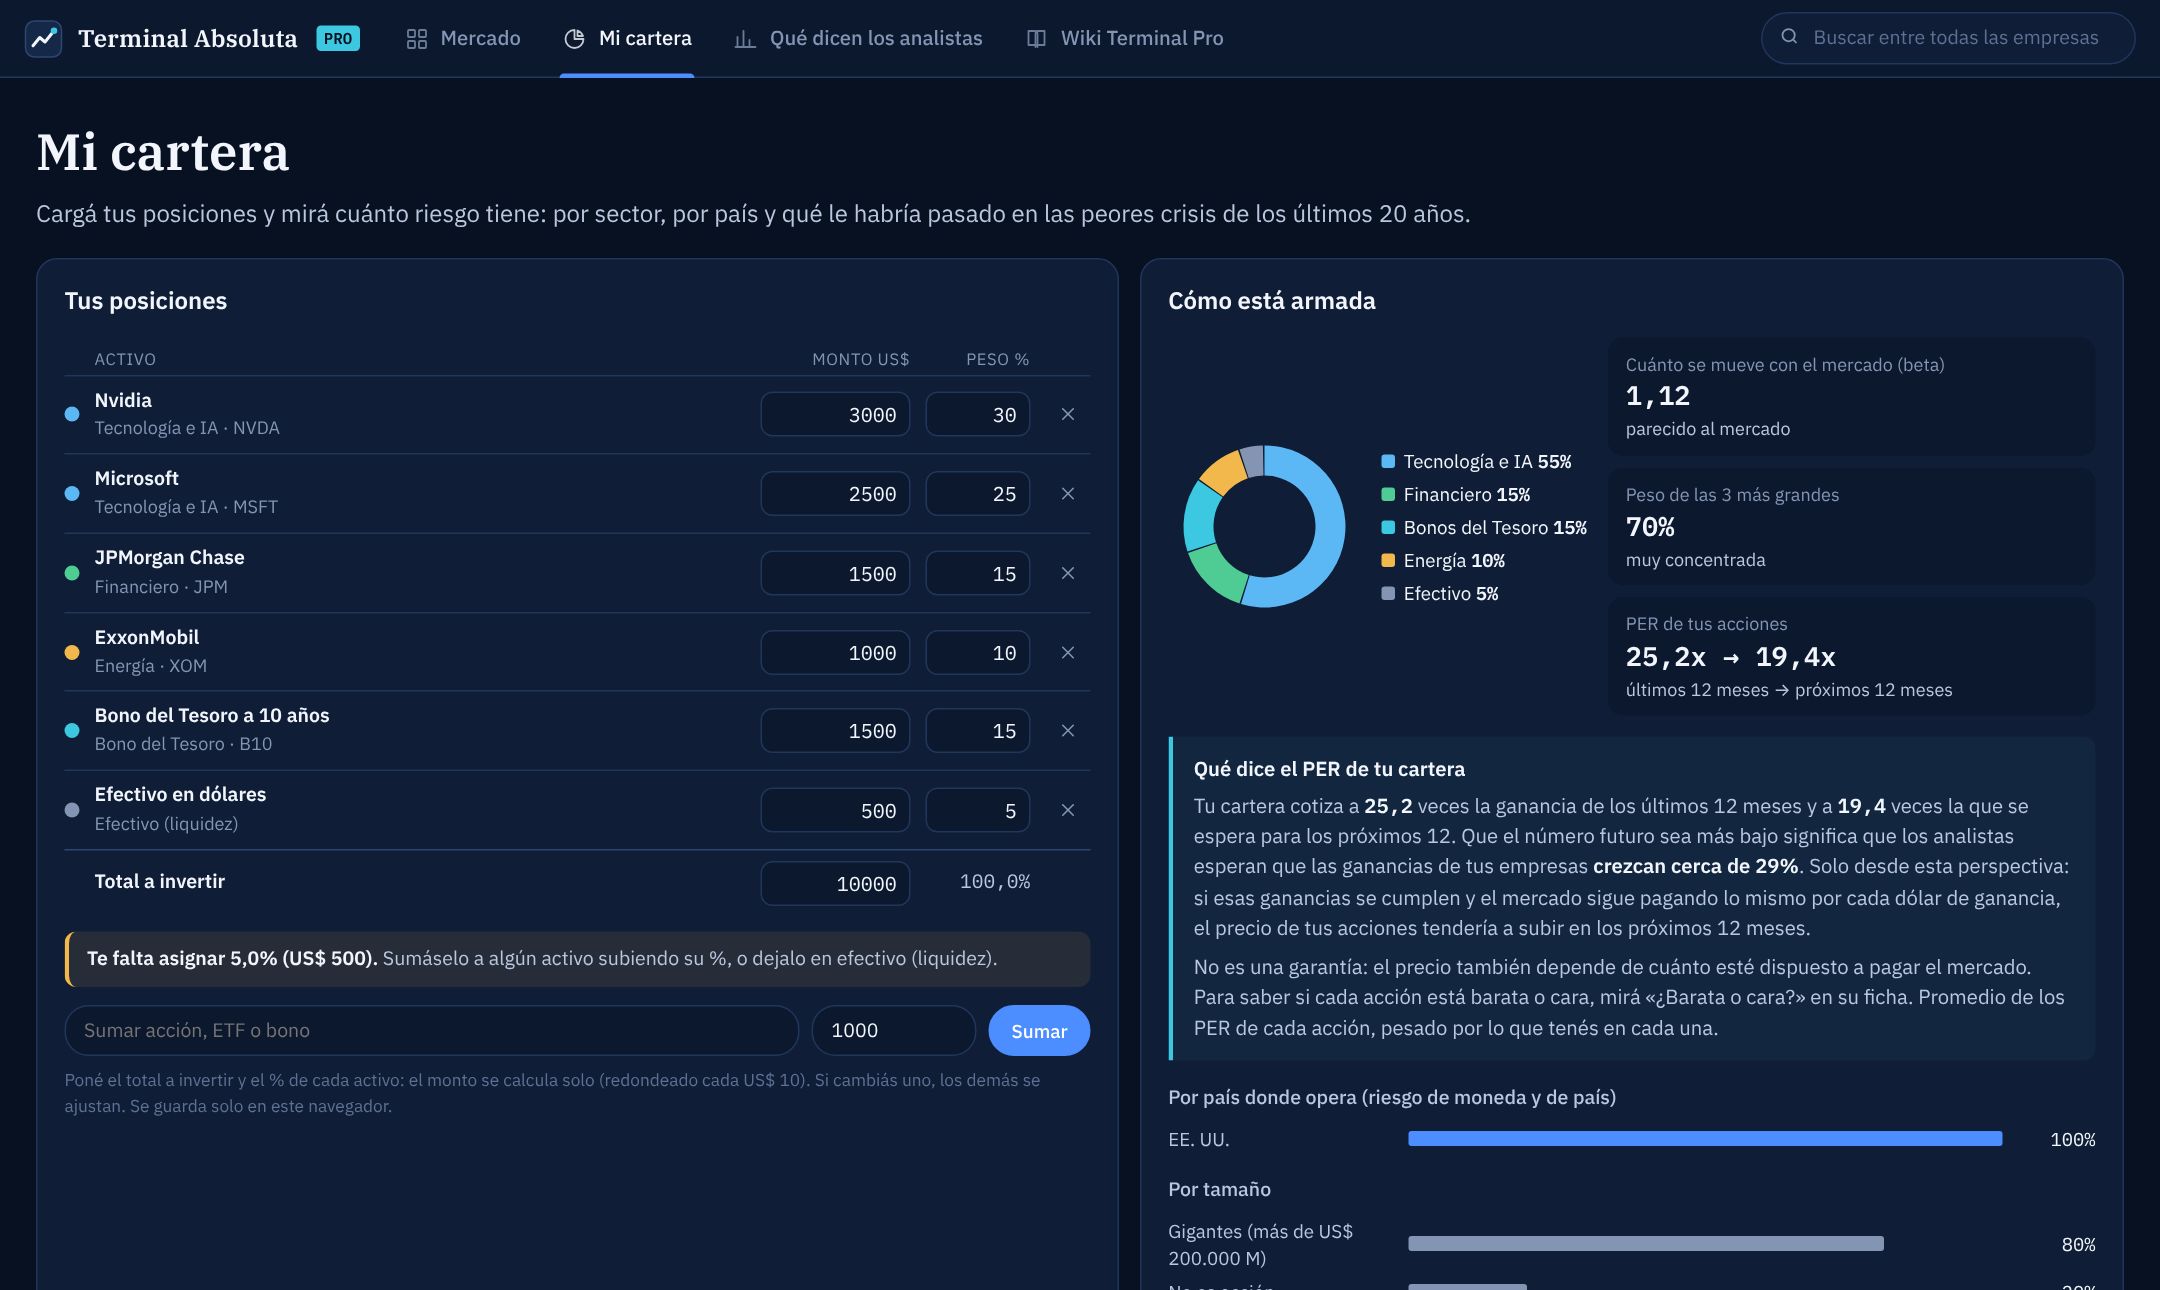Remove the Microsoft position
Viewport: 2160px width, 1290px height.
coord(1068,494)
